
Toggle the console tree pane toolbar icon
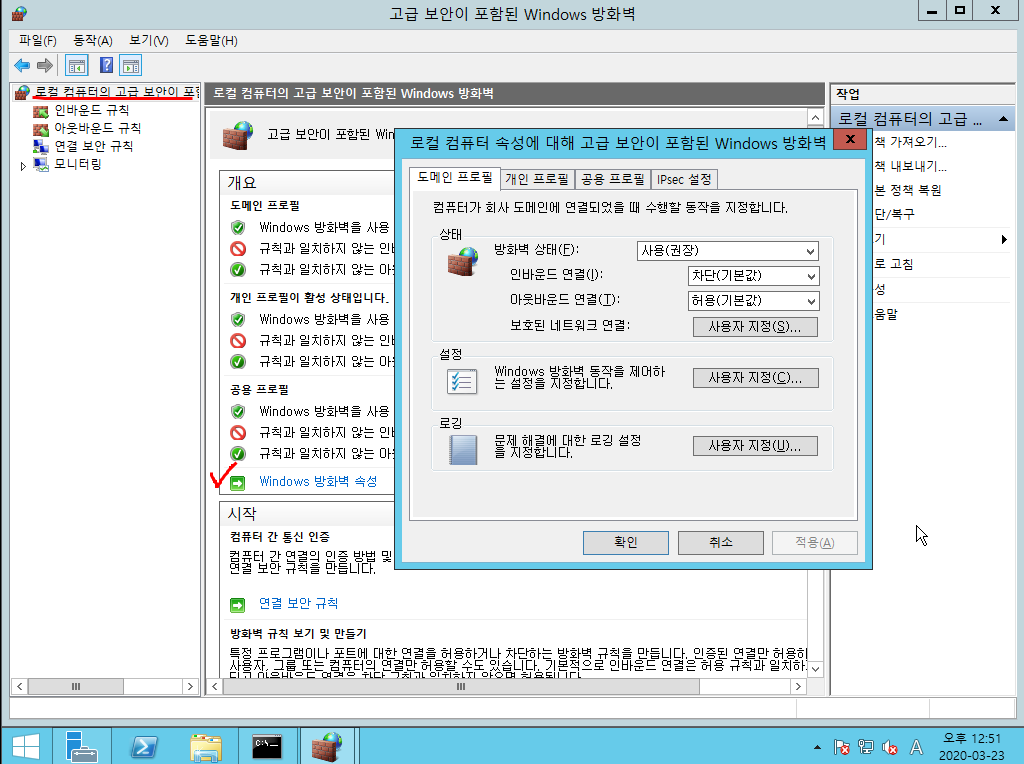point(76,66)
